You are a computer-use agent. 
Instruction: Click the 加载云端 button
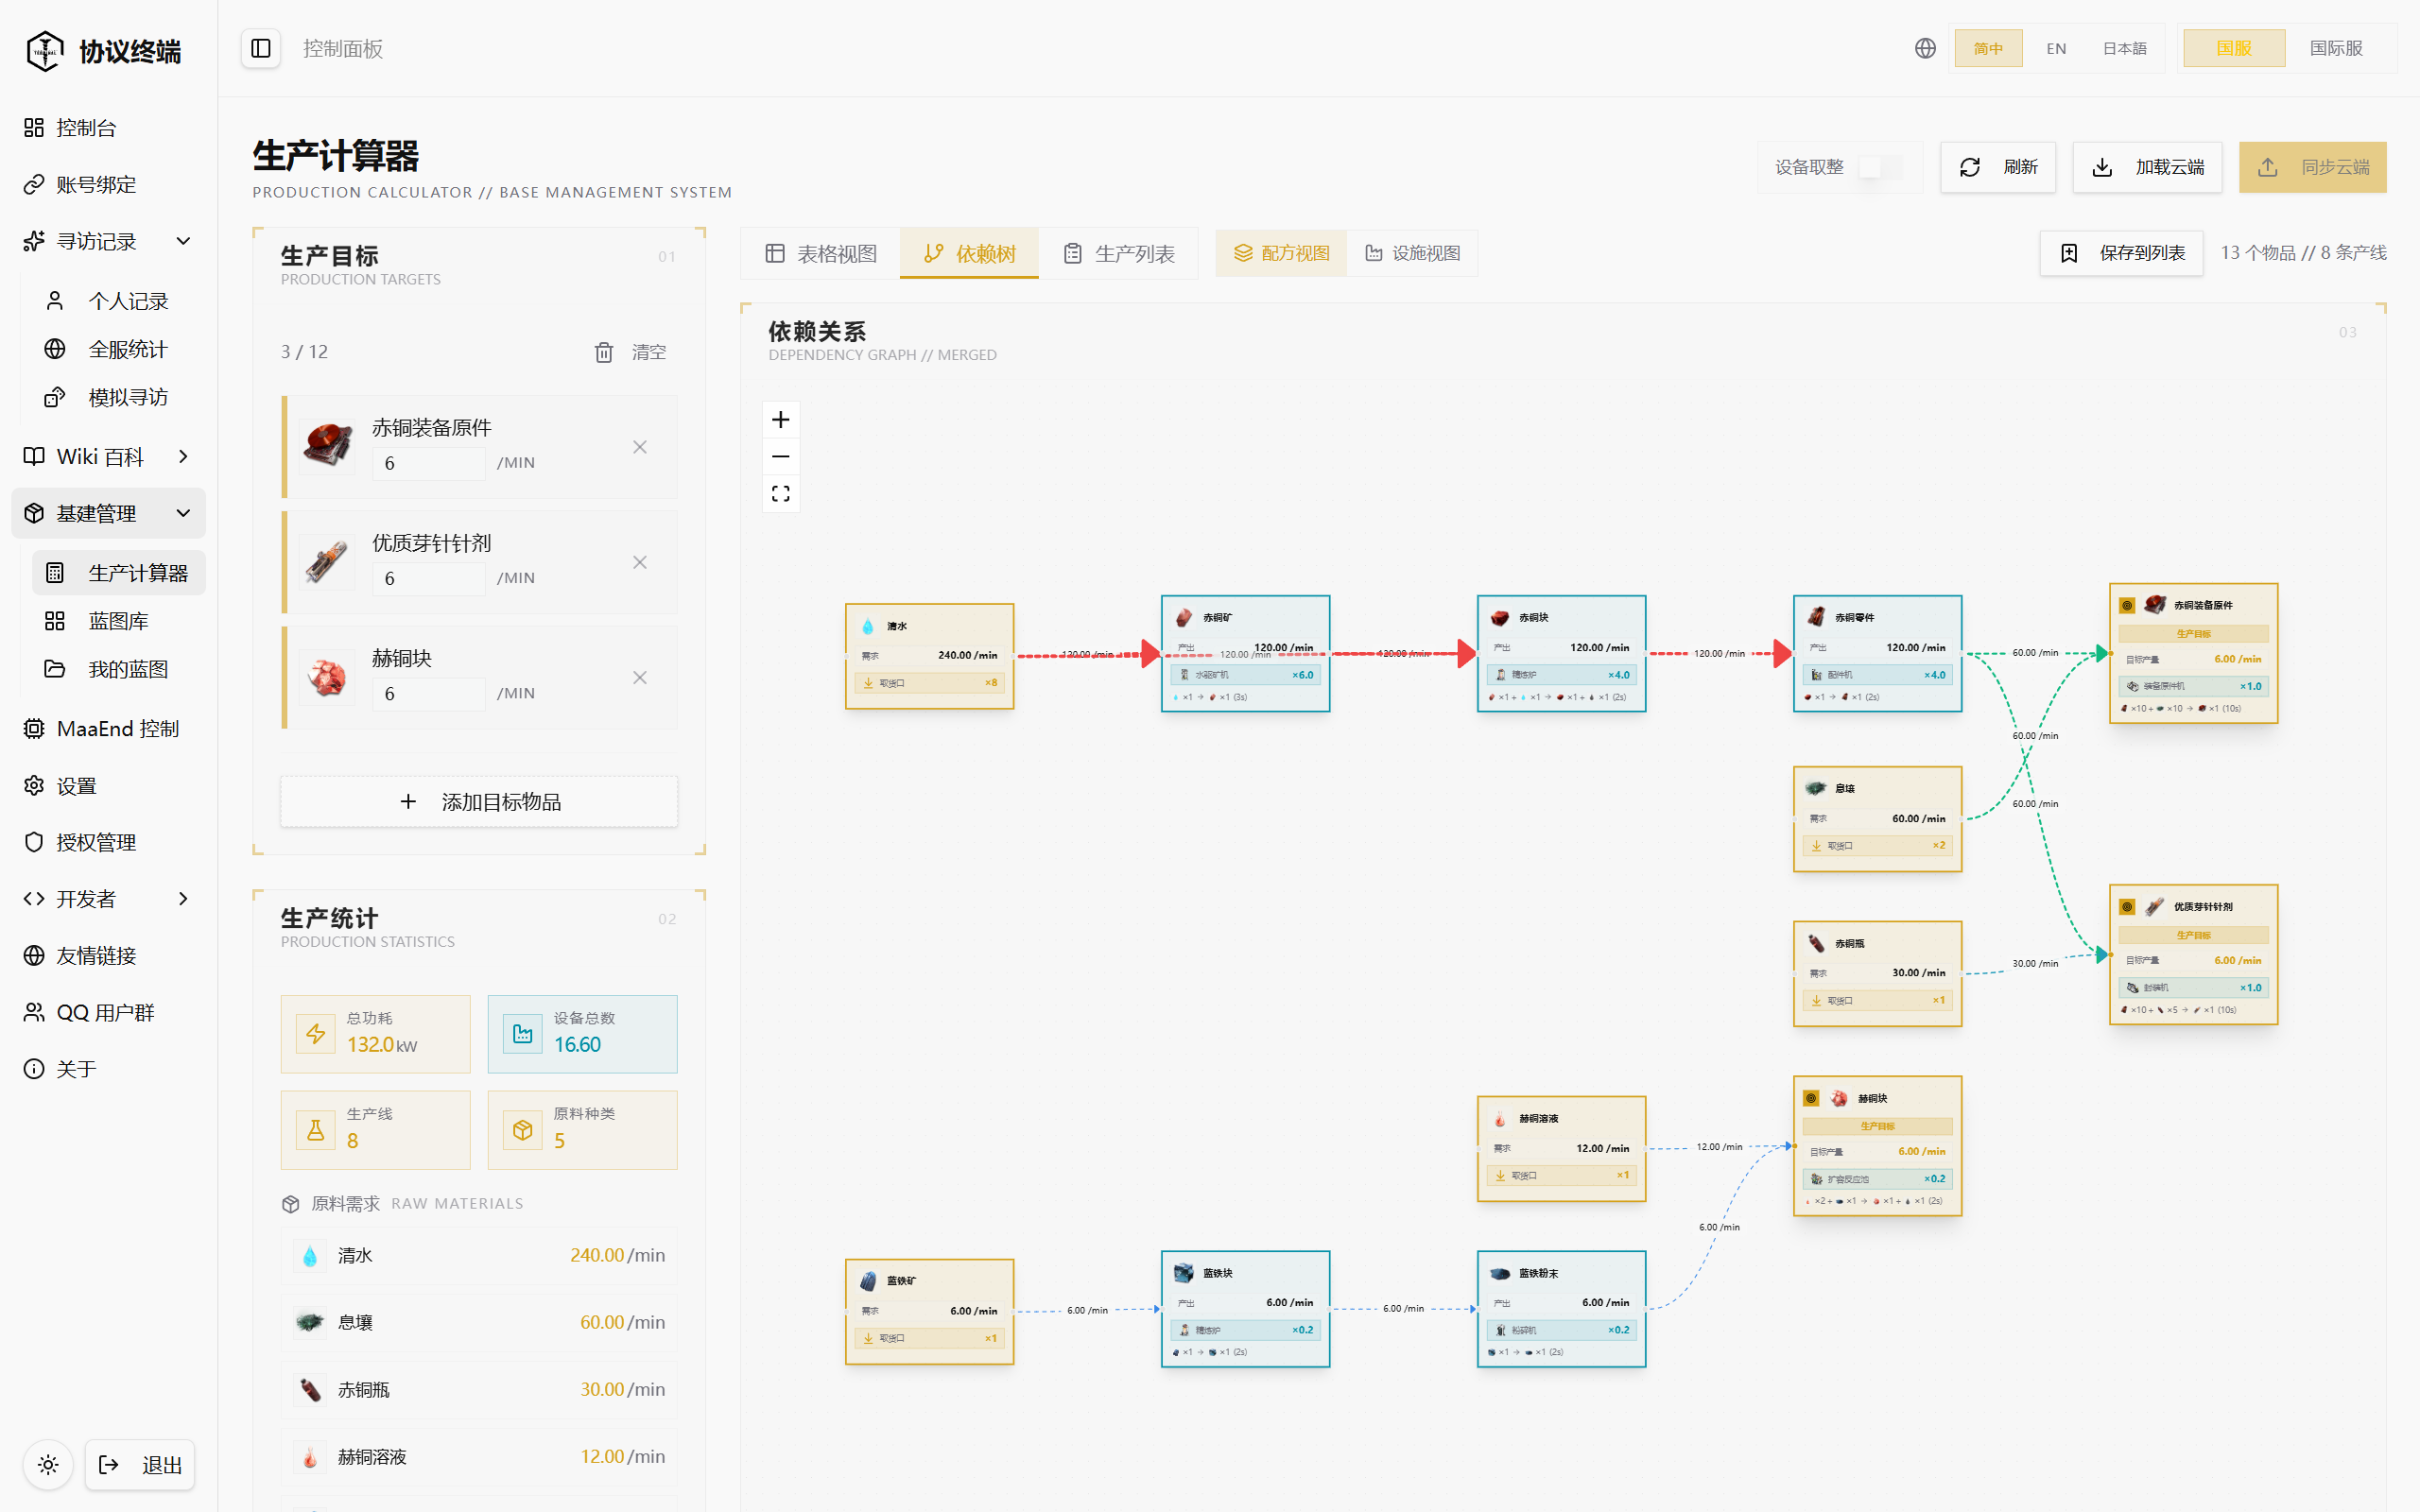2147,167
